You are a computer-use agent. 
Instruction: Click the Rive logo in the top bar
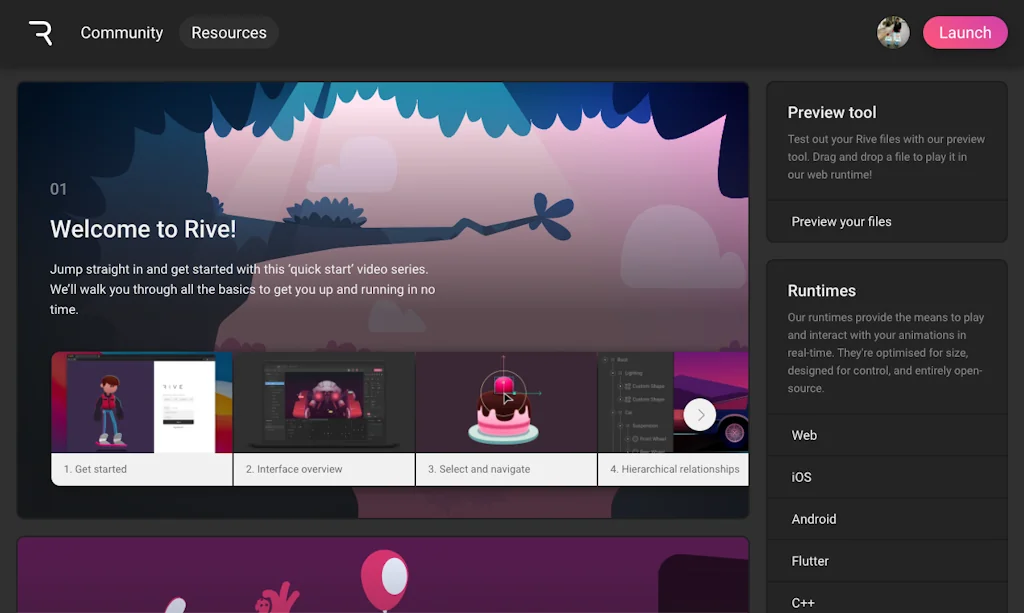pos(39,32)
